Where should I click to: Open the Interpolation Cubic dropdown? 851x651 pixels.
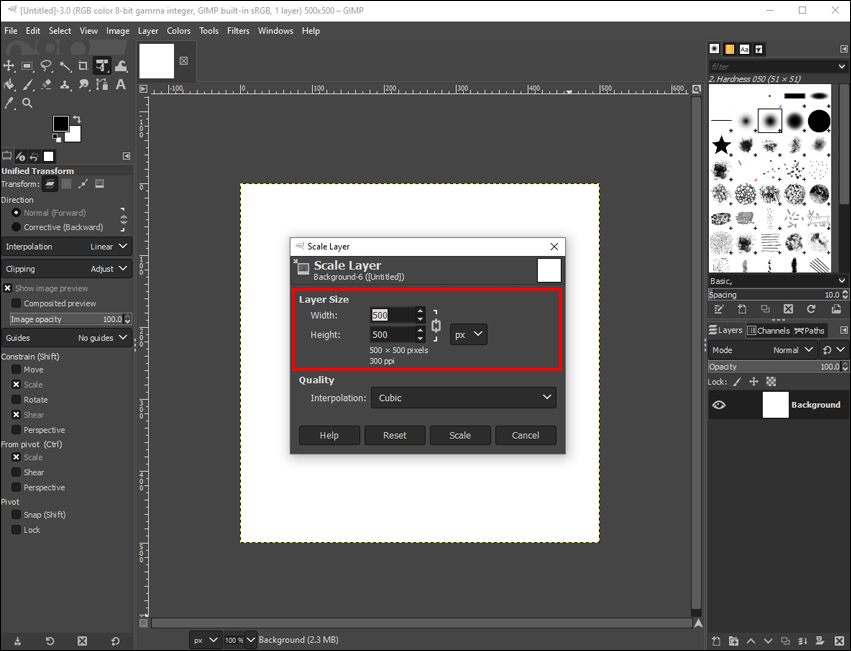click(463, 398)
